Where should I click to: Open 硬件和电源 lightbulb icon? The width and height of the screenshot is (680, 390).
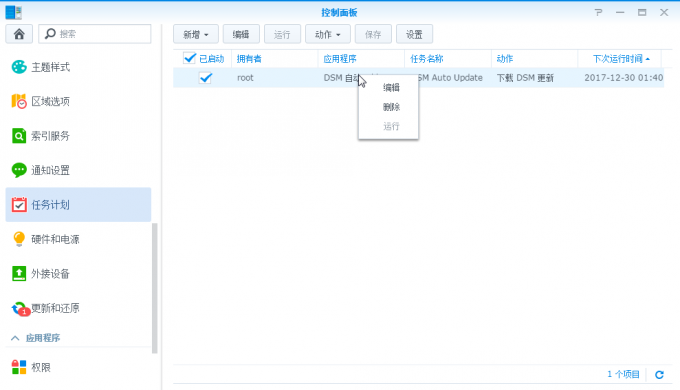click(19, 239)
